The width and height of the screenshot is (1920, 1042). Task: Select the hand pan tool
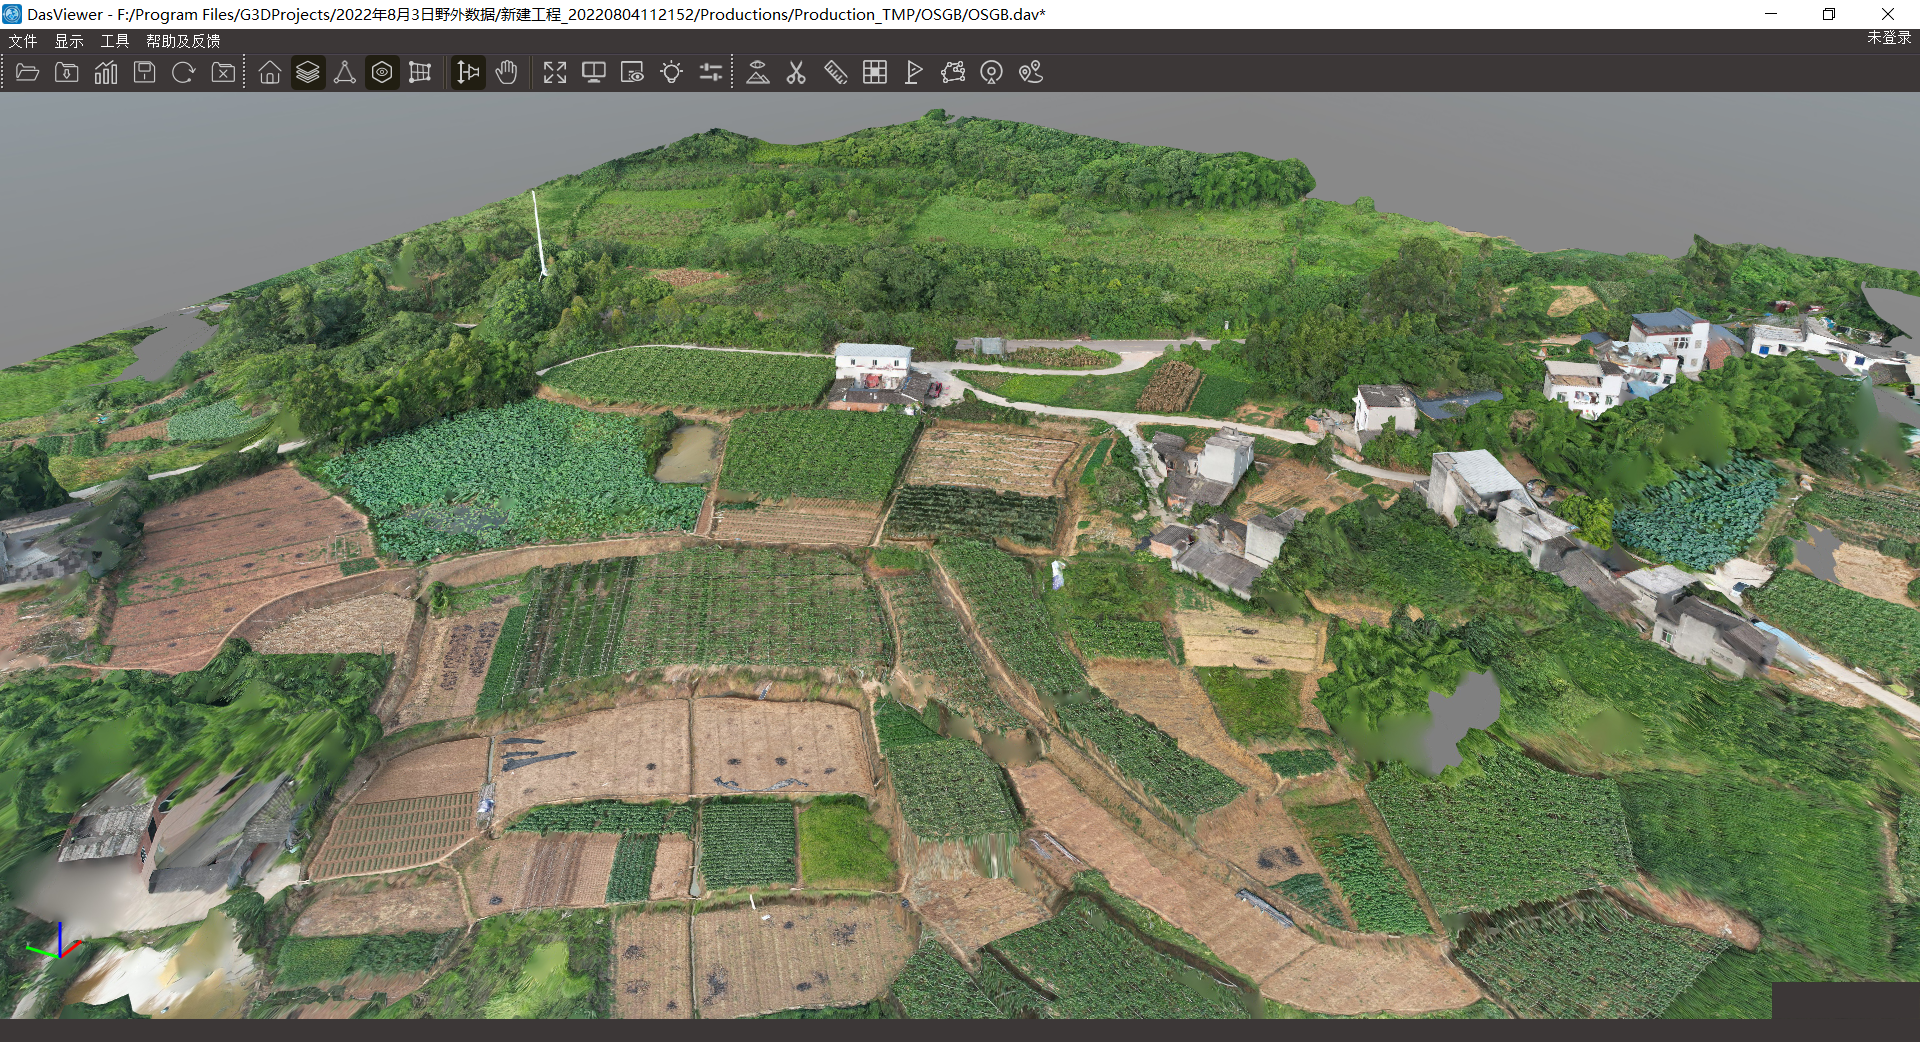[x=507, y=72]
